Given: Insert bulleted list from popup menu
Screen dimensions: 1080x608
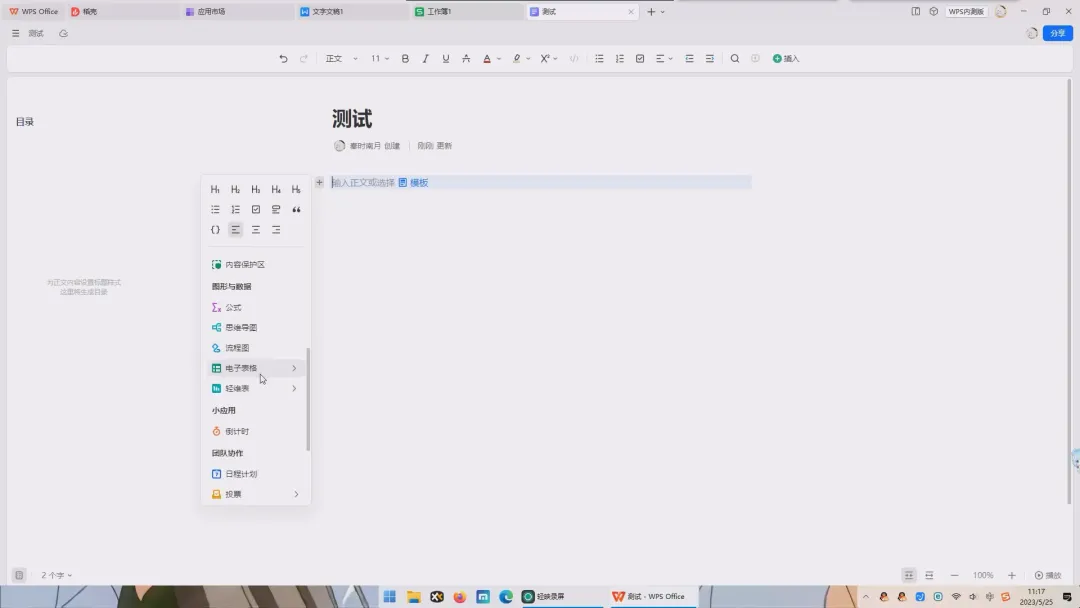Looking at the screenshot, I should coord(215,209).
